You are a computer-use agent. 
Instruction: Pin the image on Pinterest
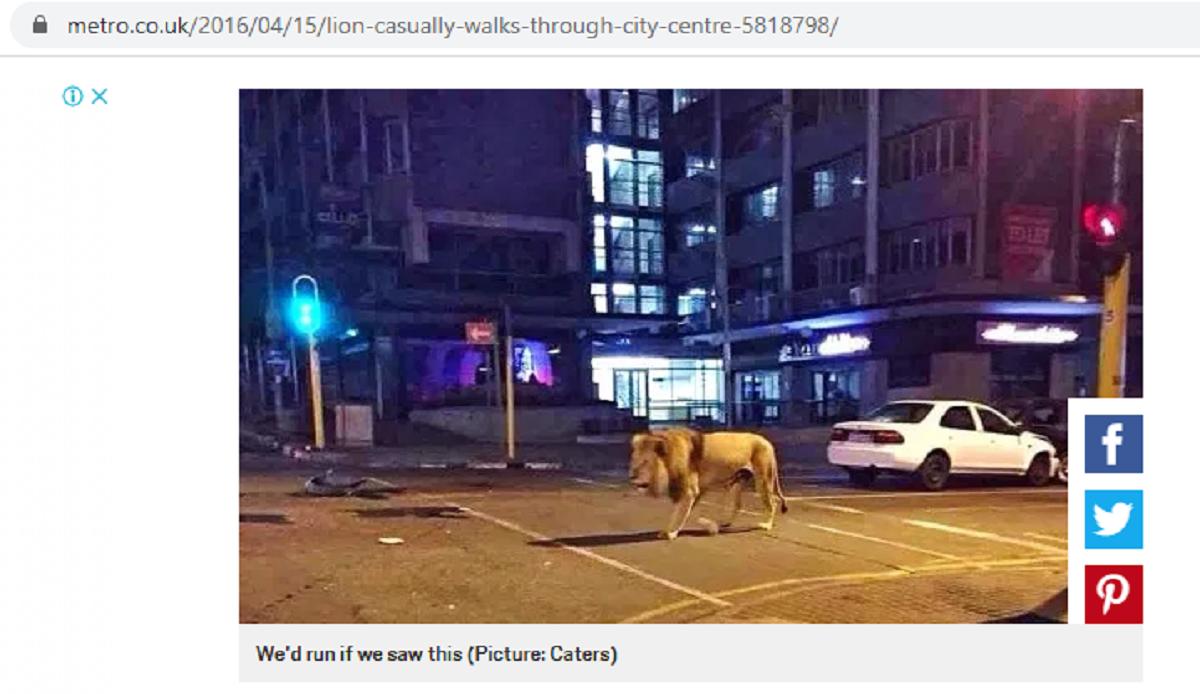click(1113, 594)
